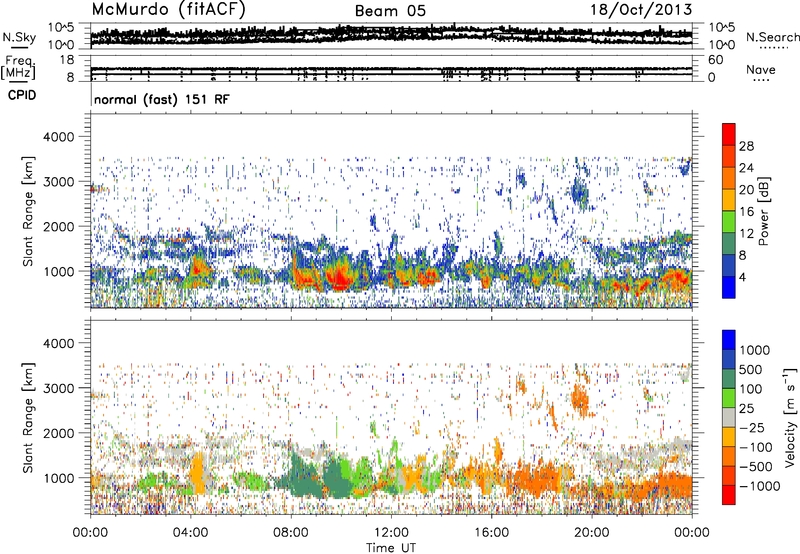Click the light green 12-16 dB power swatch
This screenshot has height=554, width=800.
(729, 221)
